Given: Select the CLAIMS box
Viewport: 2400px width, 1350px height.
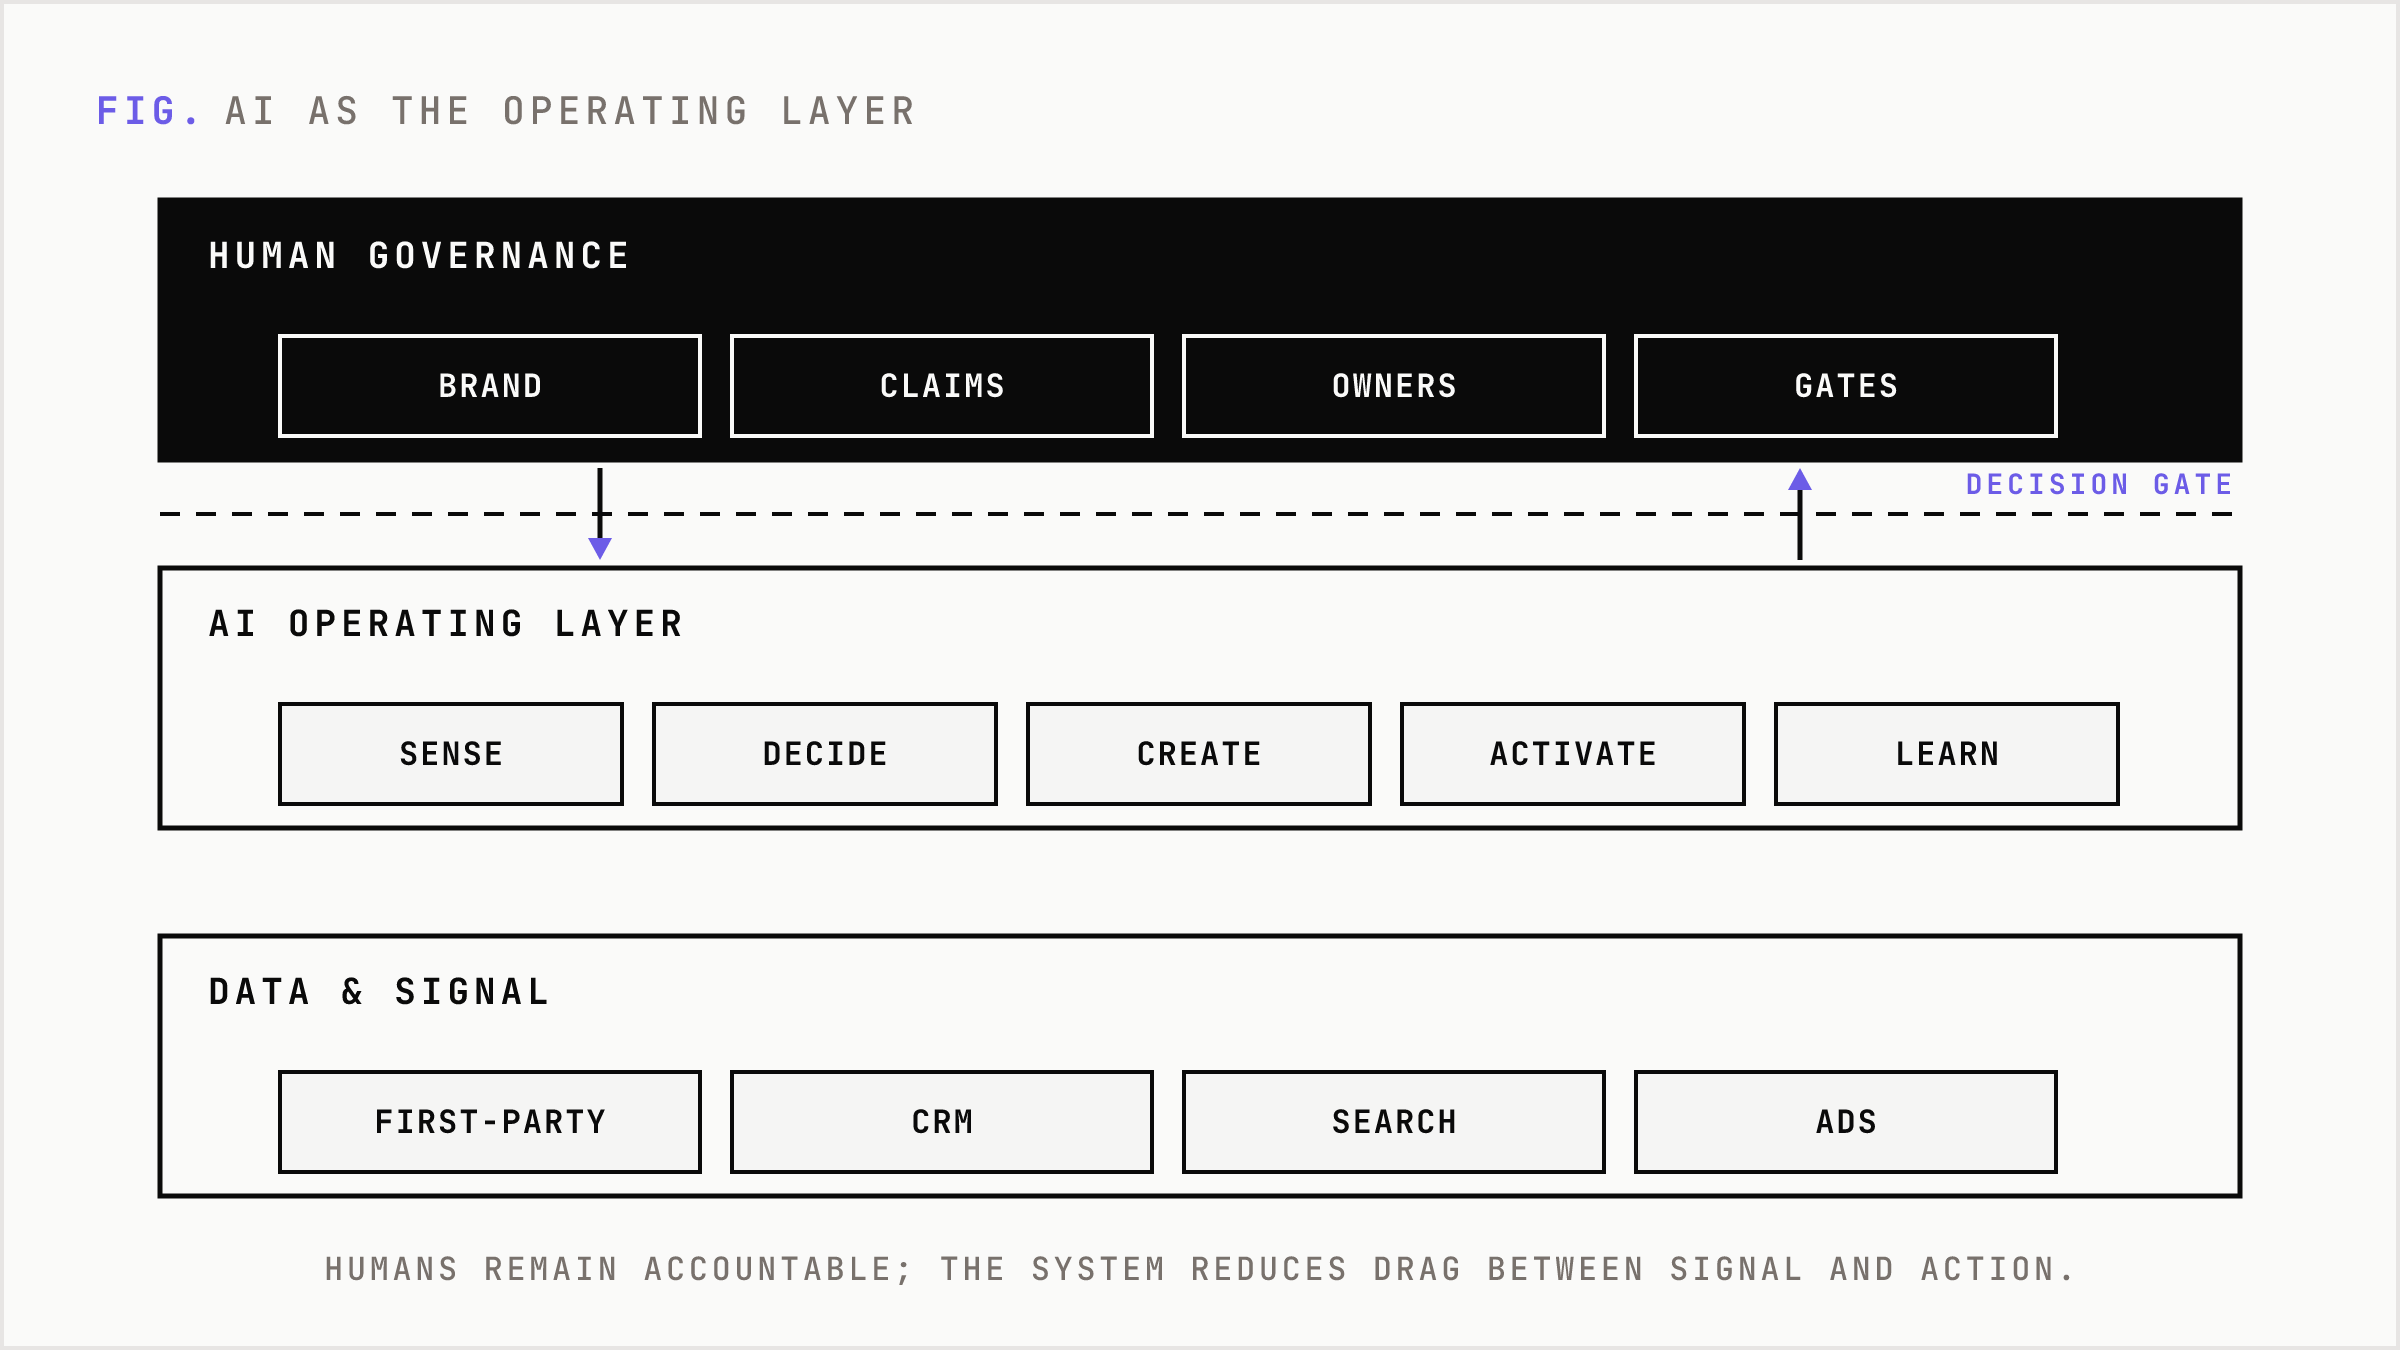Looking at the screenshot, I should point(942,386).
